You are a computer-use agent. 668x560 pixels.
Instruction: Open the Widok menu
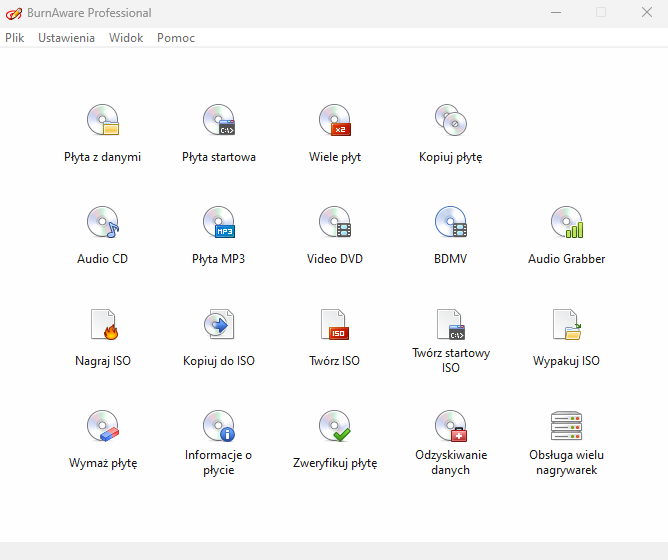pyautogui.click(x=126, y=38)
